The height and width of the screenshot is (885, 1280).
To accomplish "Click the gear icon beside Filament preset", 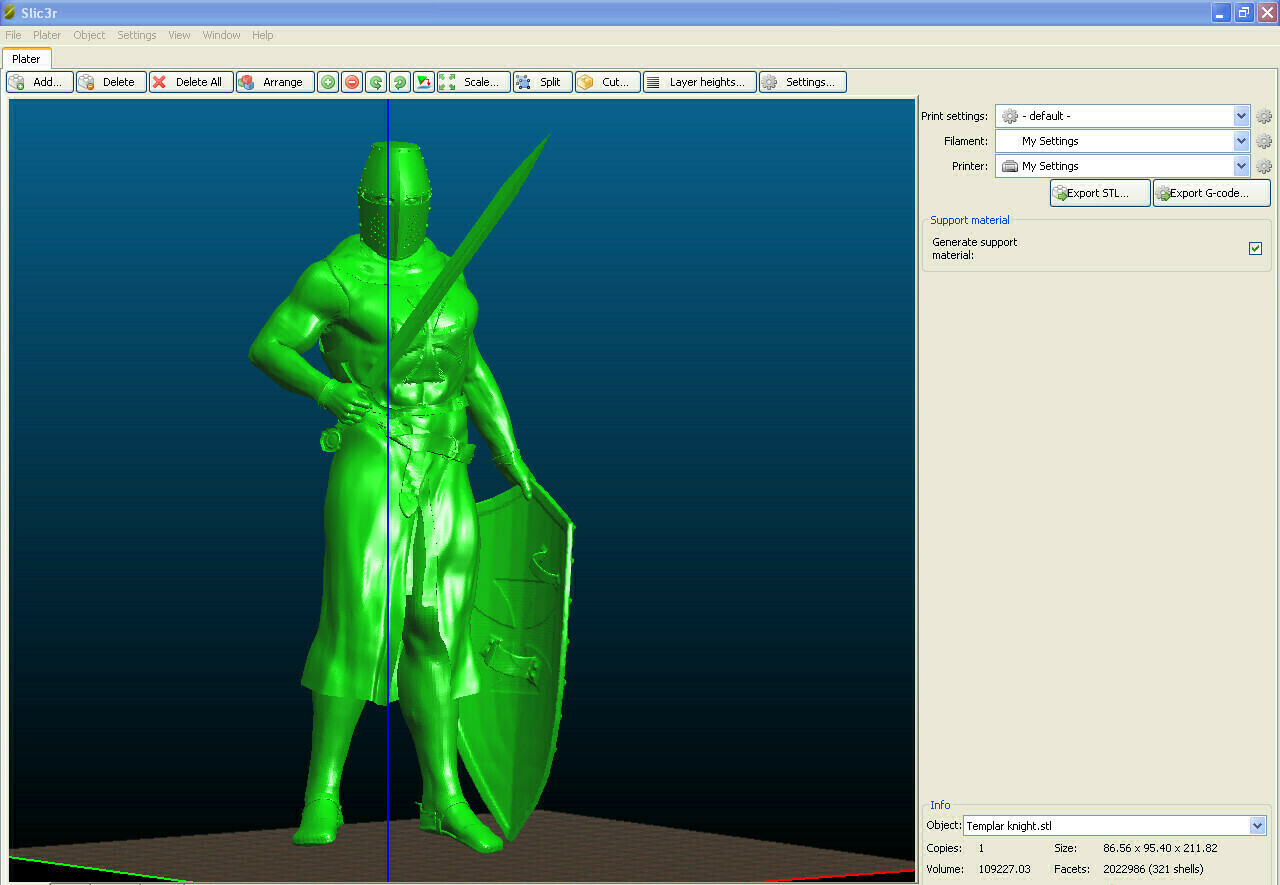I will pos(1264,141).
